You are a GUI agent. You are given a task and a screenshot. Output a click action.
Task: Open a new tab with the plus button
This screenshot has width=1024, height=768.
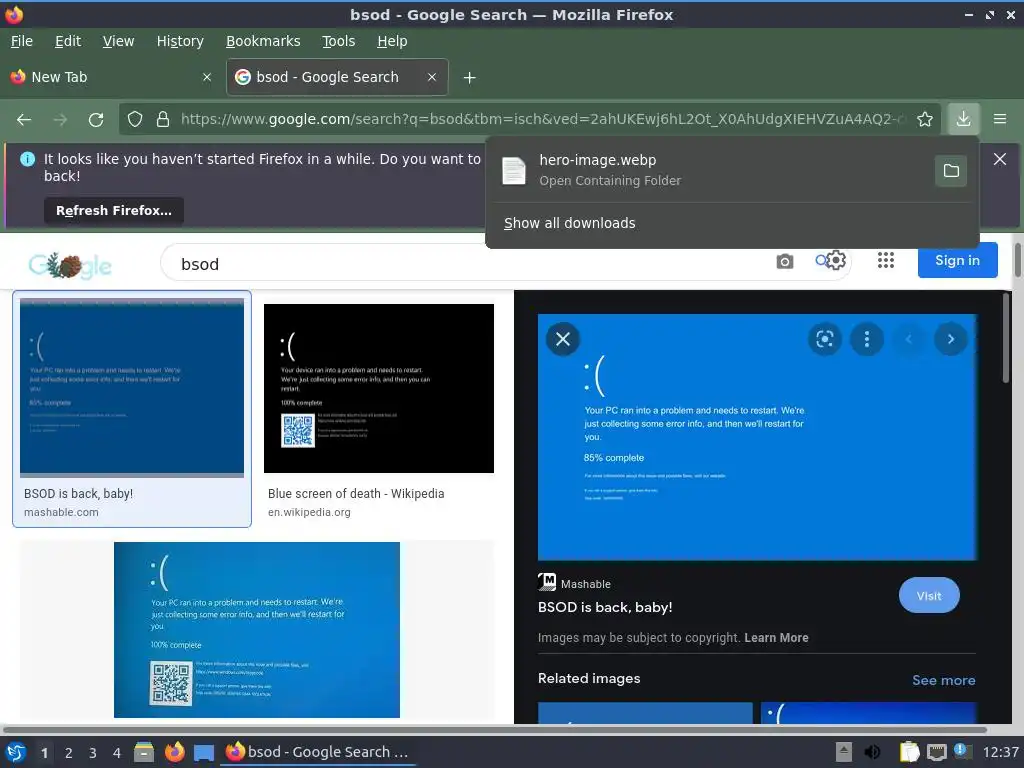[x=469, y=78]
